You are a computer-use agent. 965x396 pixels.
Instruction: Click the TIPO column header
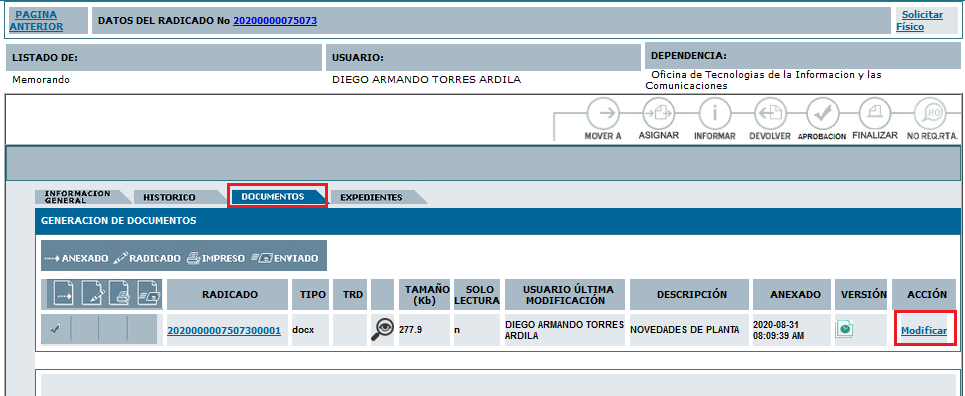pyautogui.click(x=311, y=294)
